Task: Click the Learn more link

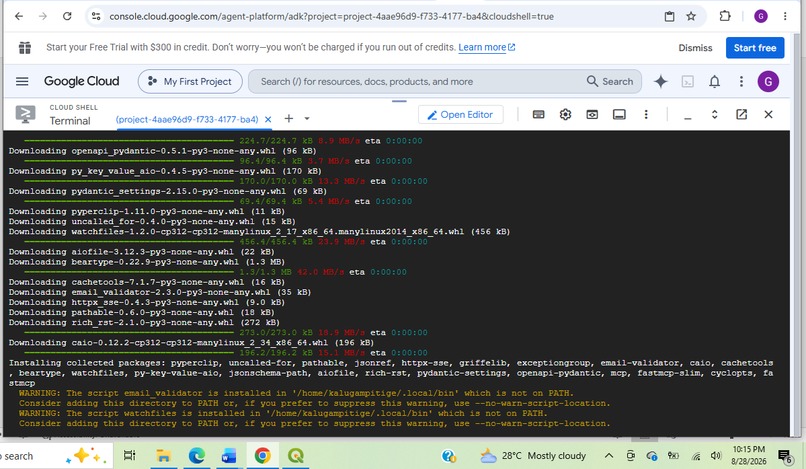Action: (x=486, y=47)
